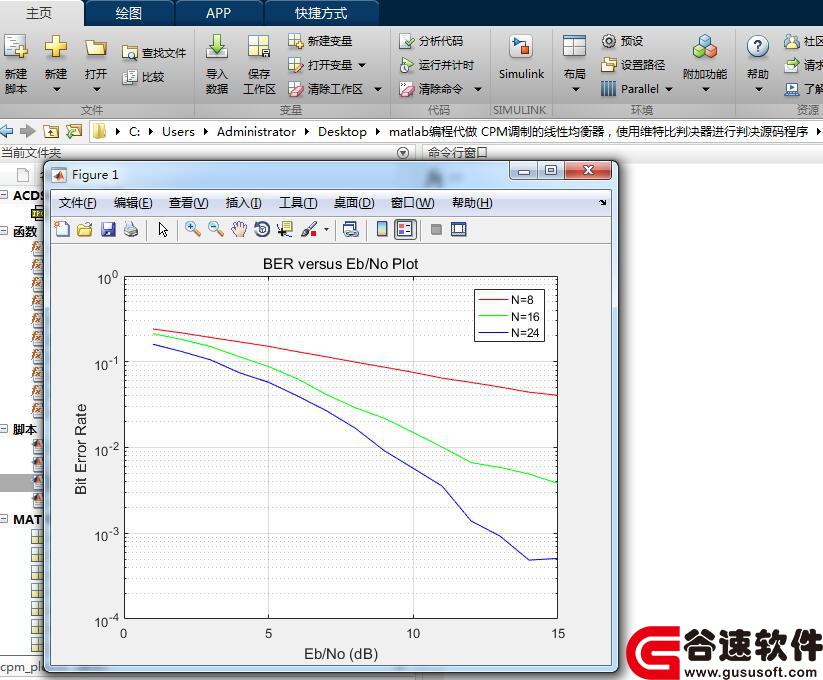Collapse the 脚本 (Scripts) group
The height and width of the screenshot is (680, 823).
4,429
